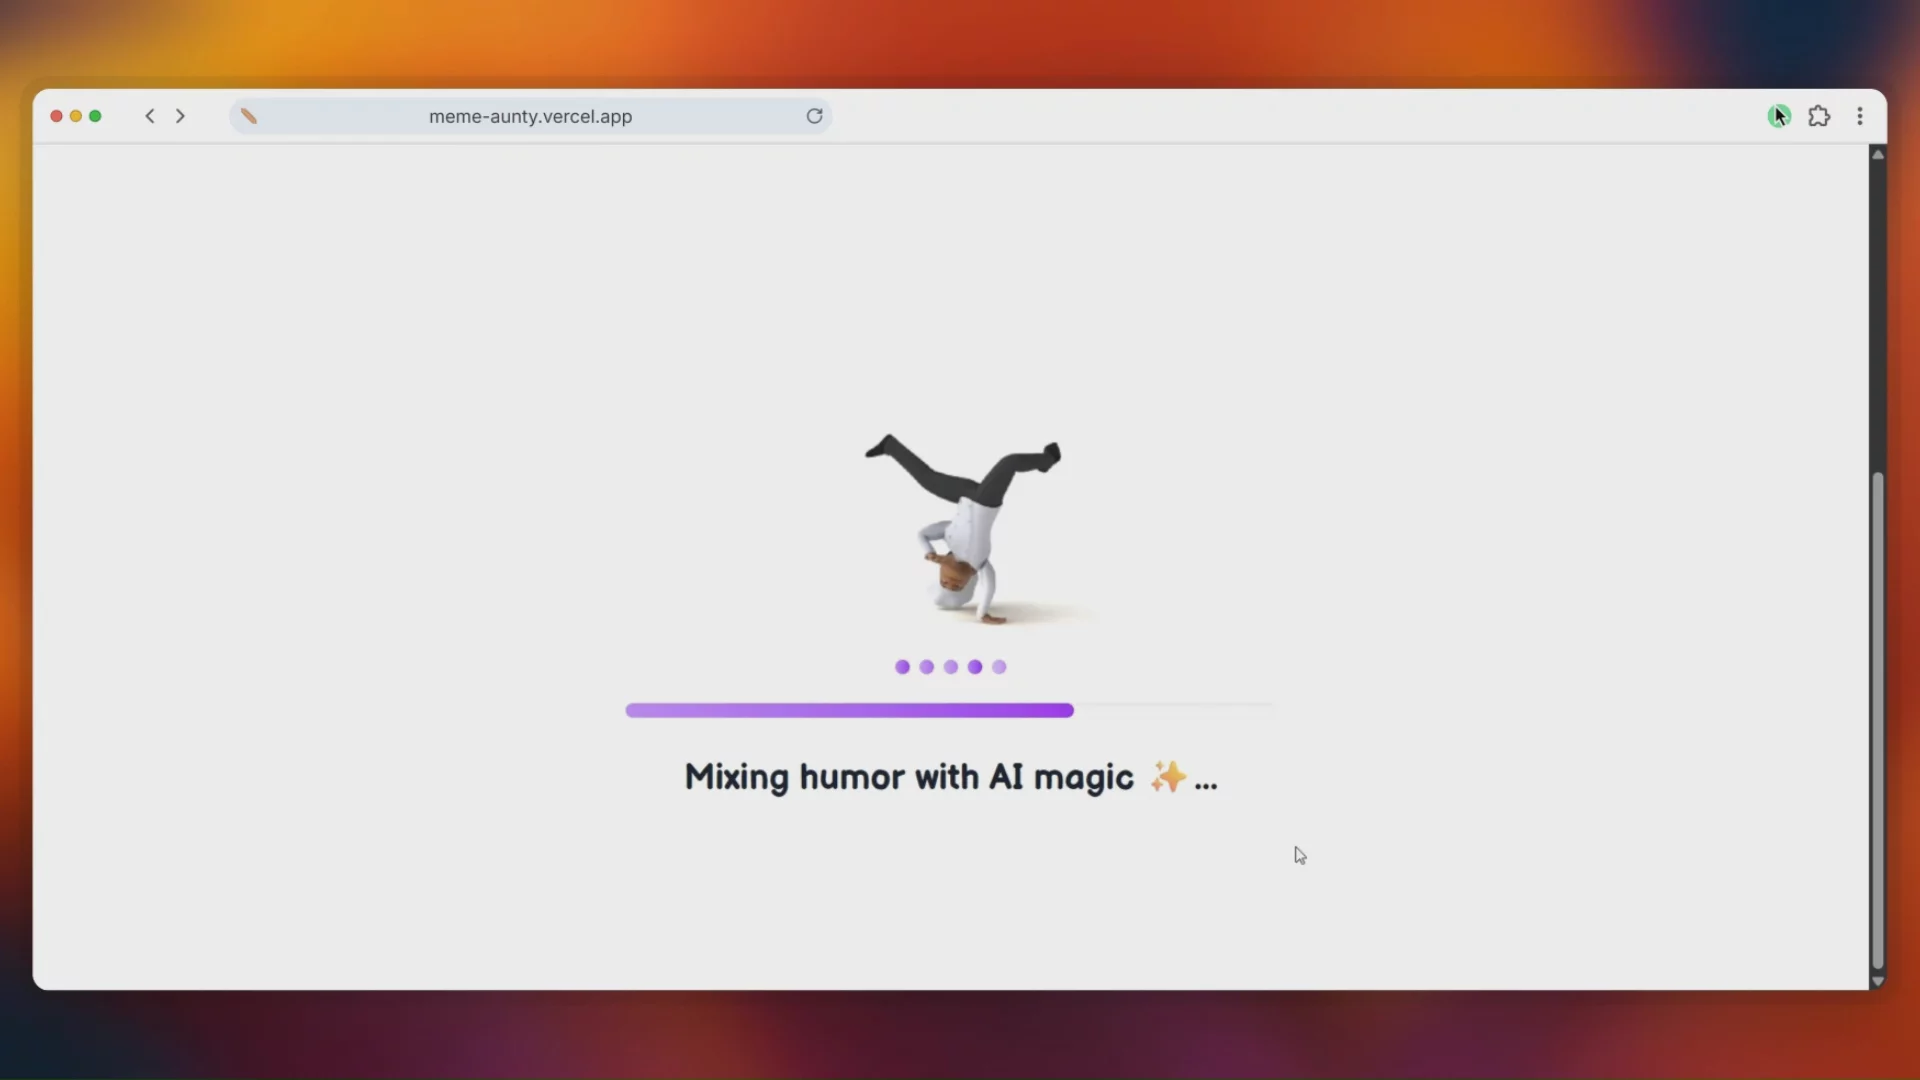Open the green profile avatar
The height and width of the screenshot is (1080, 1920).
coord(1779,116)
